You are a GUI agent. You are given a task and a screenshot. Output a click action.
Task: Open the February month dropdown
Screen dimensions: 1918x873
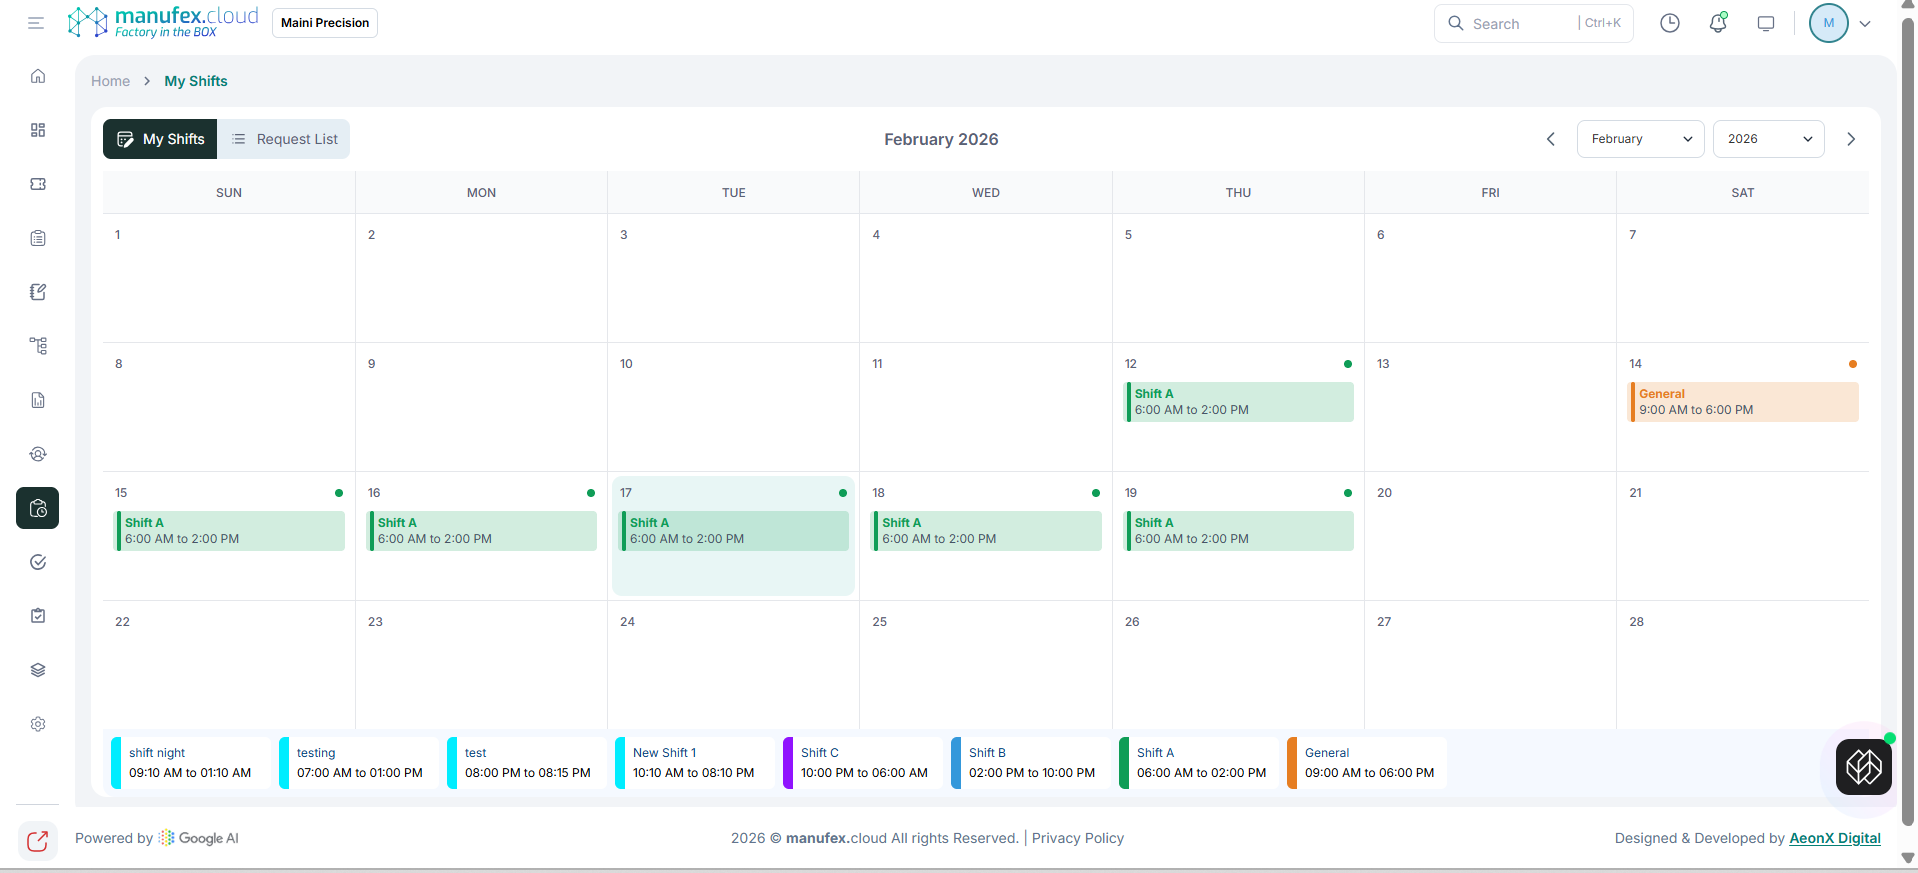(1640, 139)
